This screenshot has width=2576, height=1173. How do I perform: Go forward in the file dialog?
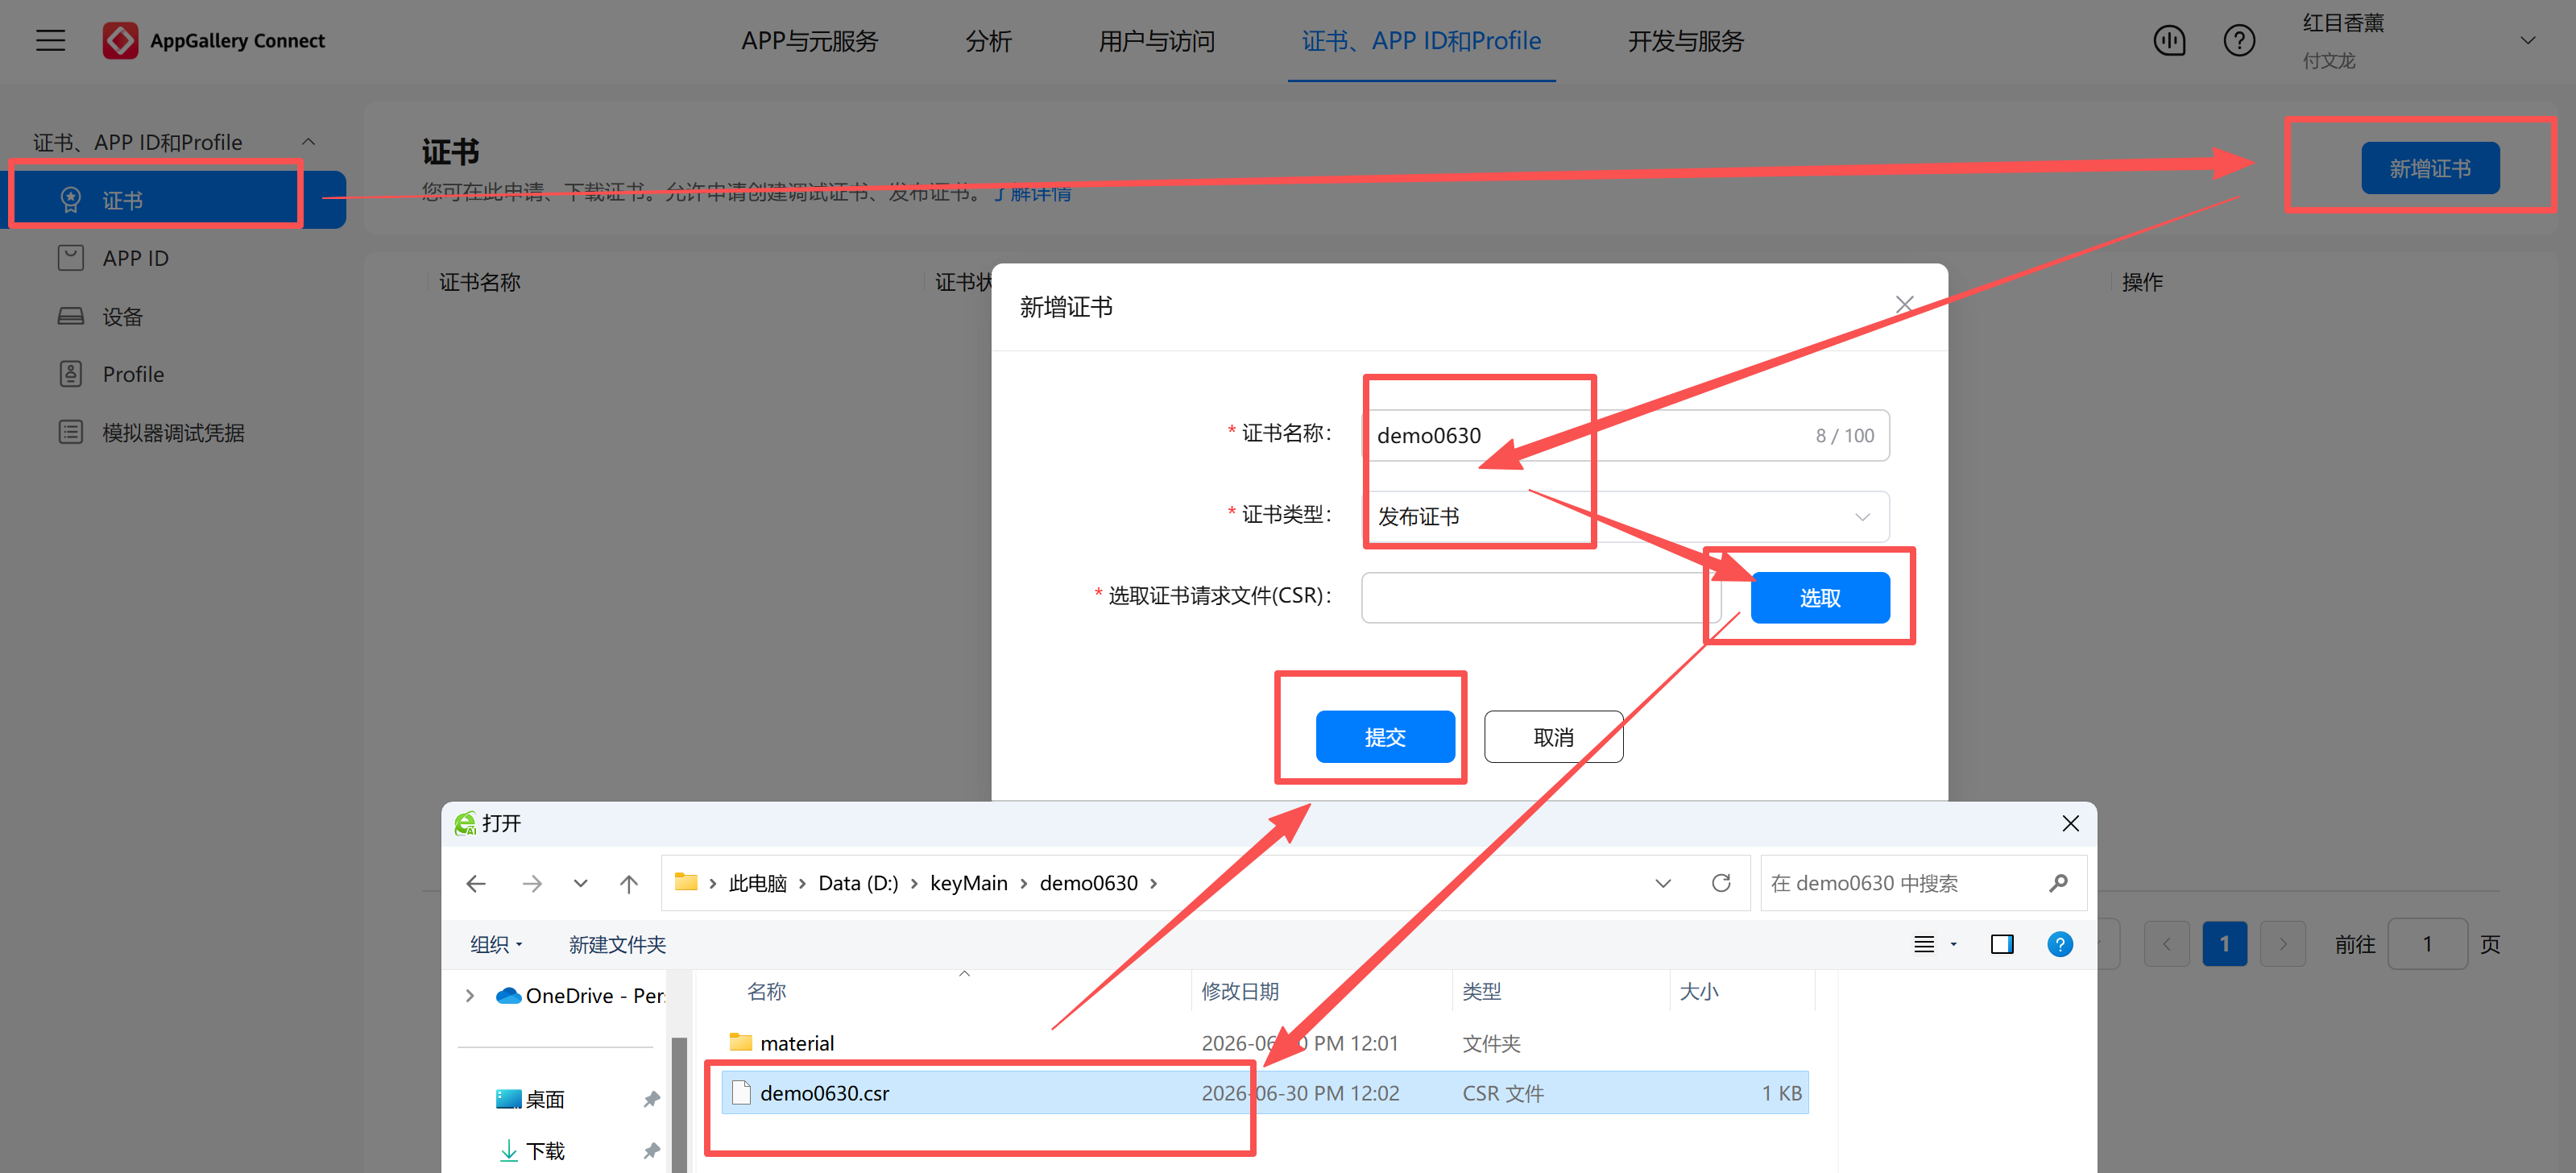click(x=532, y=883)
